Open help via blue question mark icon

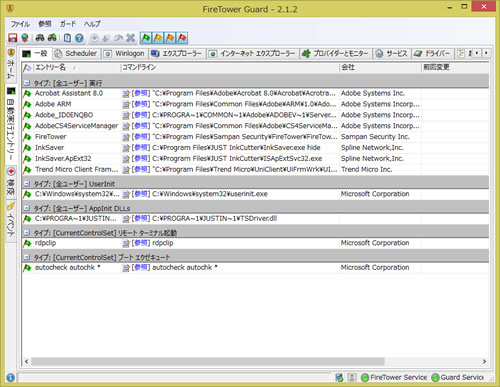pos(79,38)
